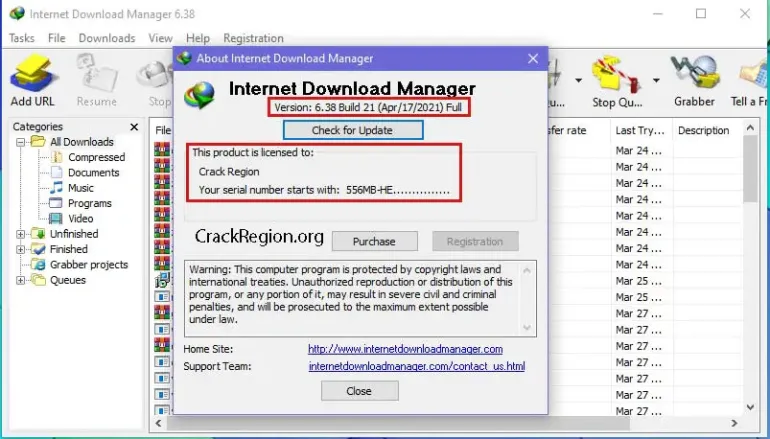Click the Compressed folder icon

pos(57,157)
